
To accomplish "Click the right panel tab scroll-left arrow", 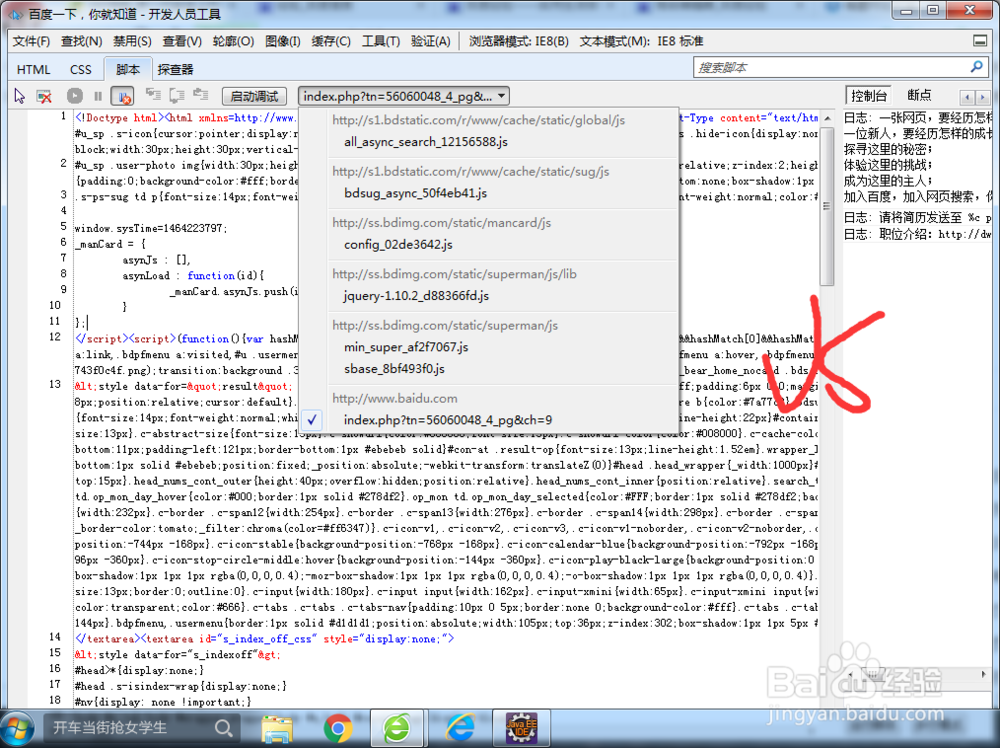I will pyautogui.click(x=967, y=97).
